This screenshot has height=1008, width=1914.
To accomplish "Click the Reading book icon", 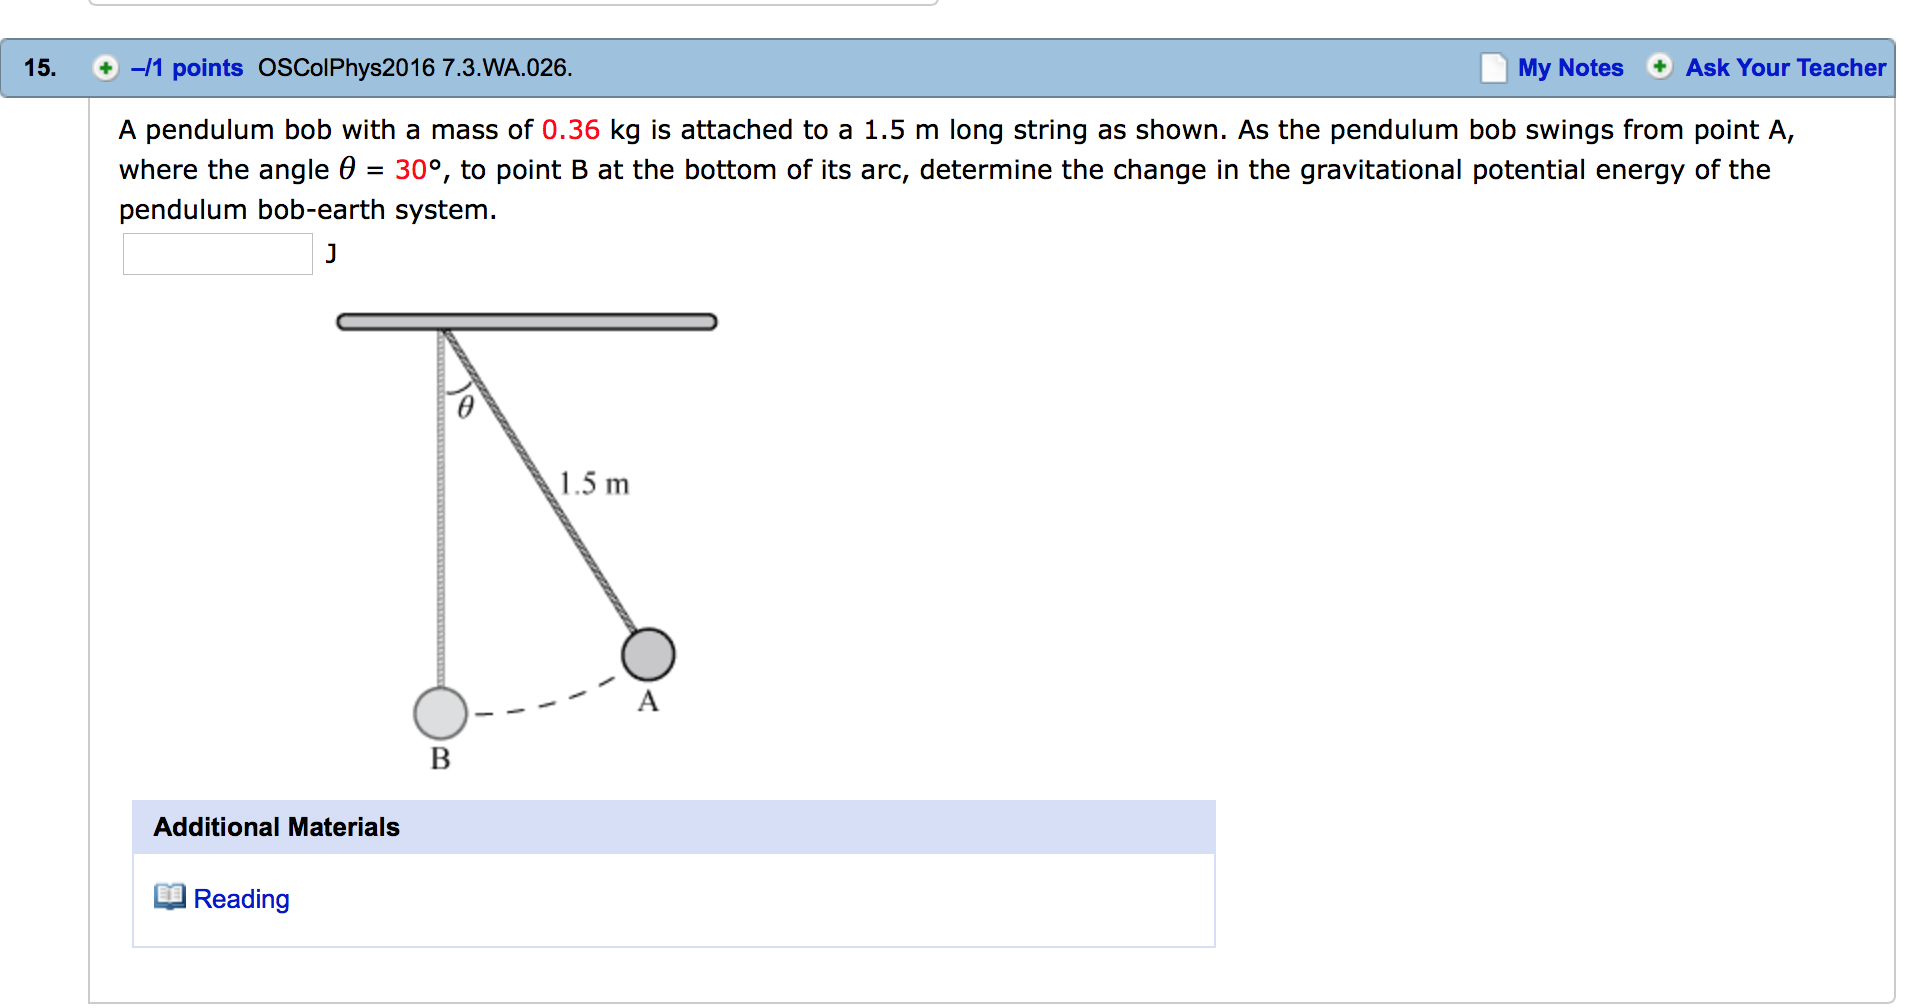I will click(x=169, y=897).
